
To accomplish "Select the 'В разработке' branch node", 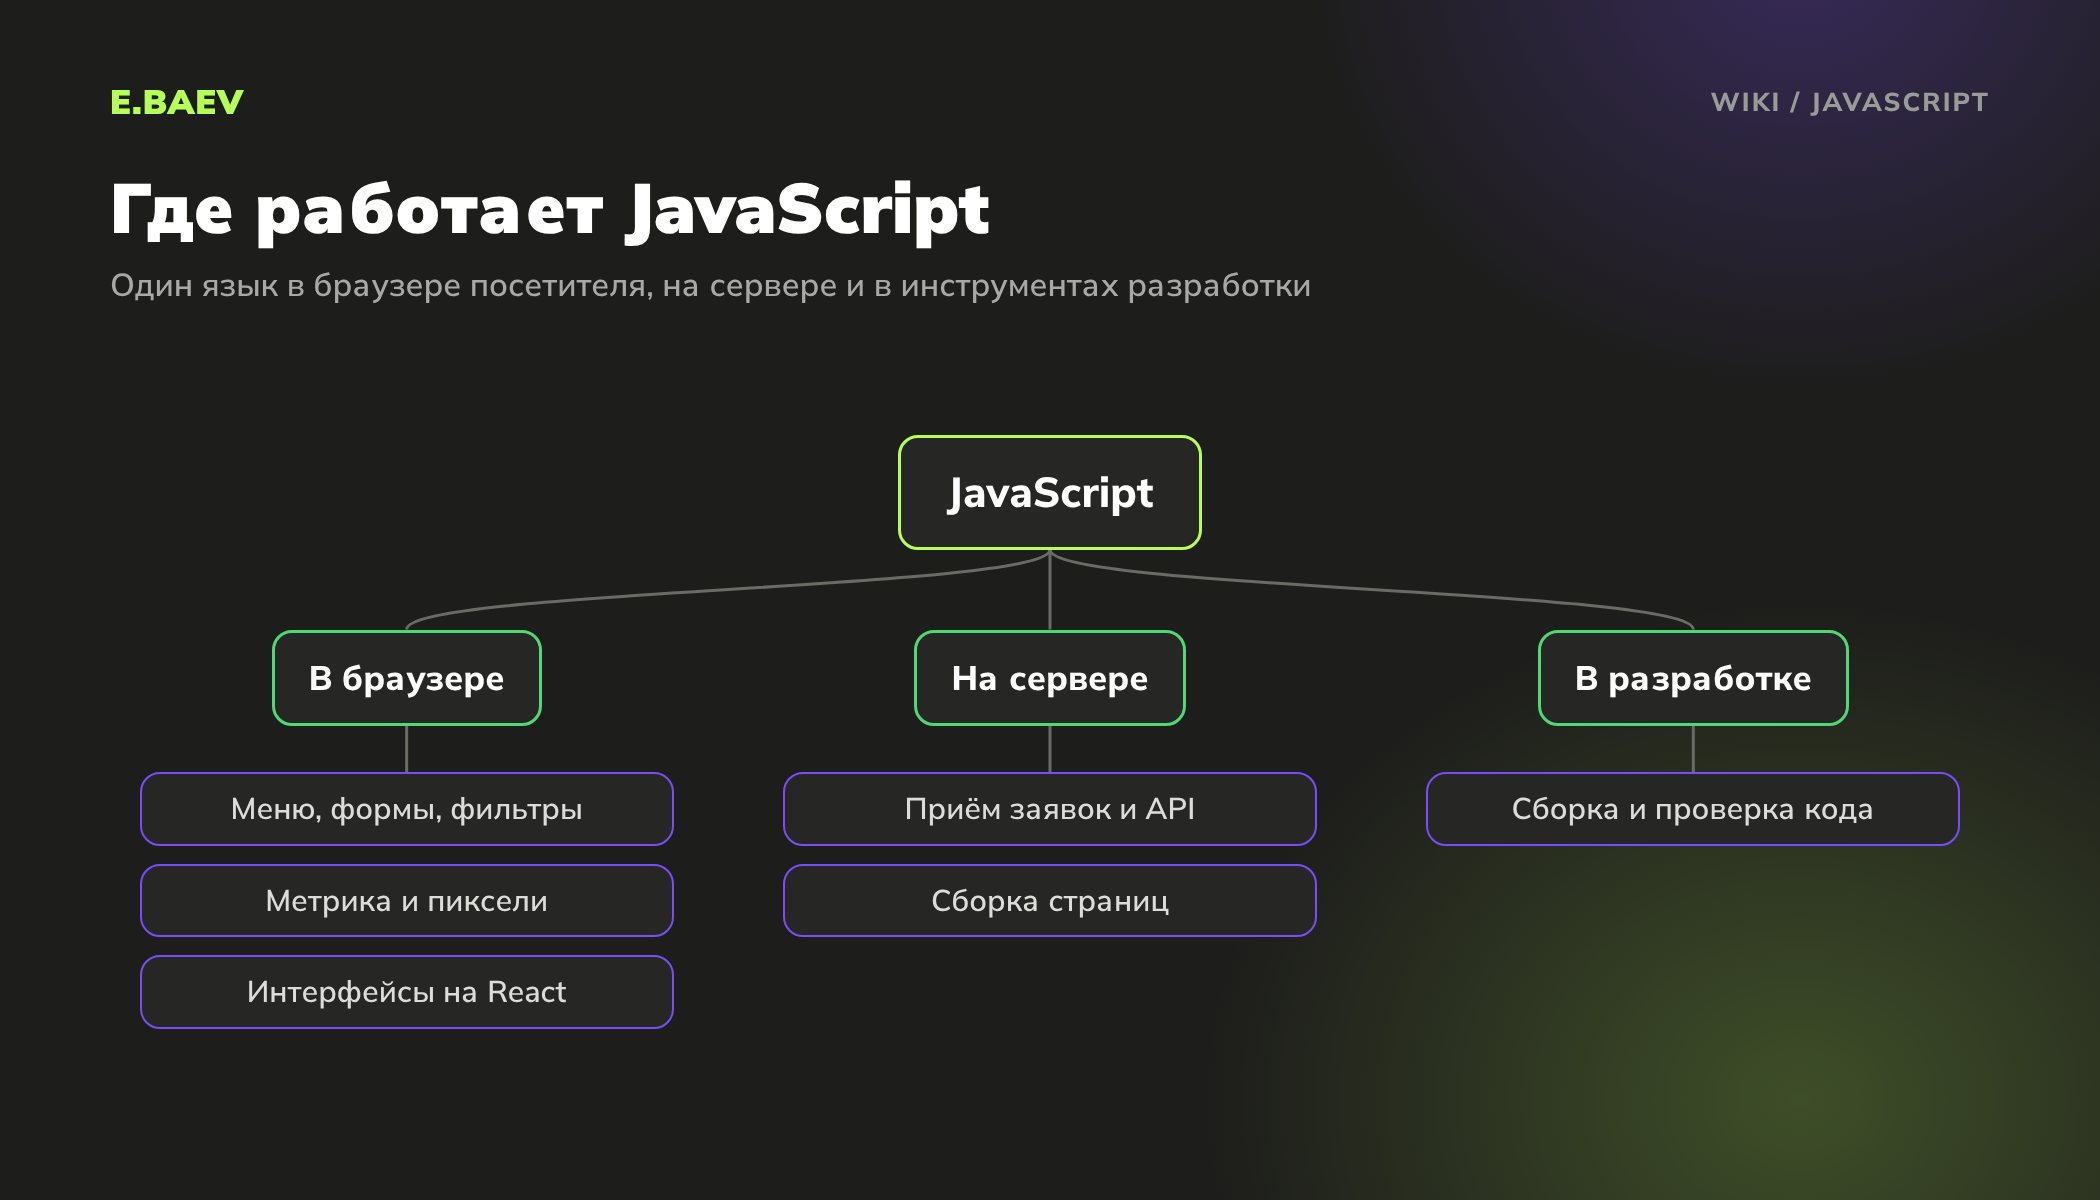I will pyautogui.click(x=1693, y=678).
